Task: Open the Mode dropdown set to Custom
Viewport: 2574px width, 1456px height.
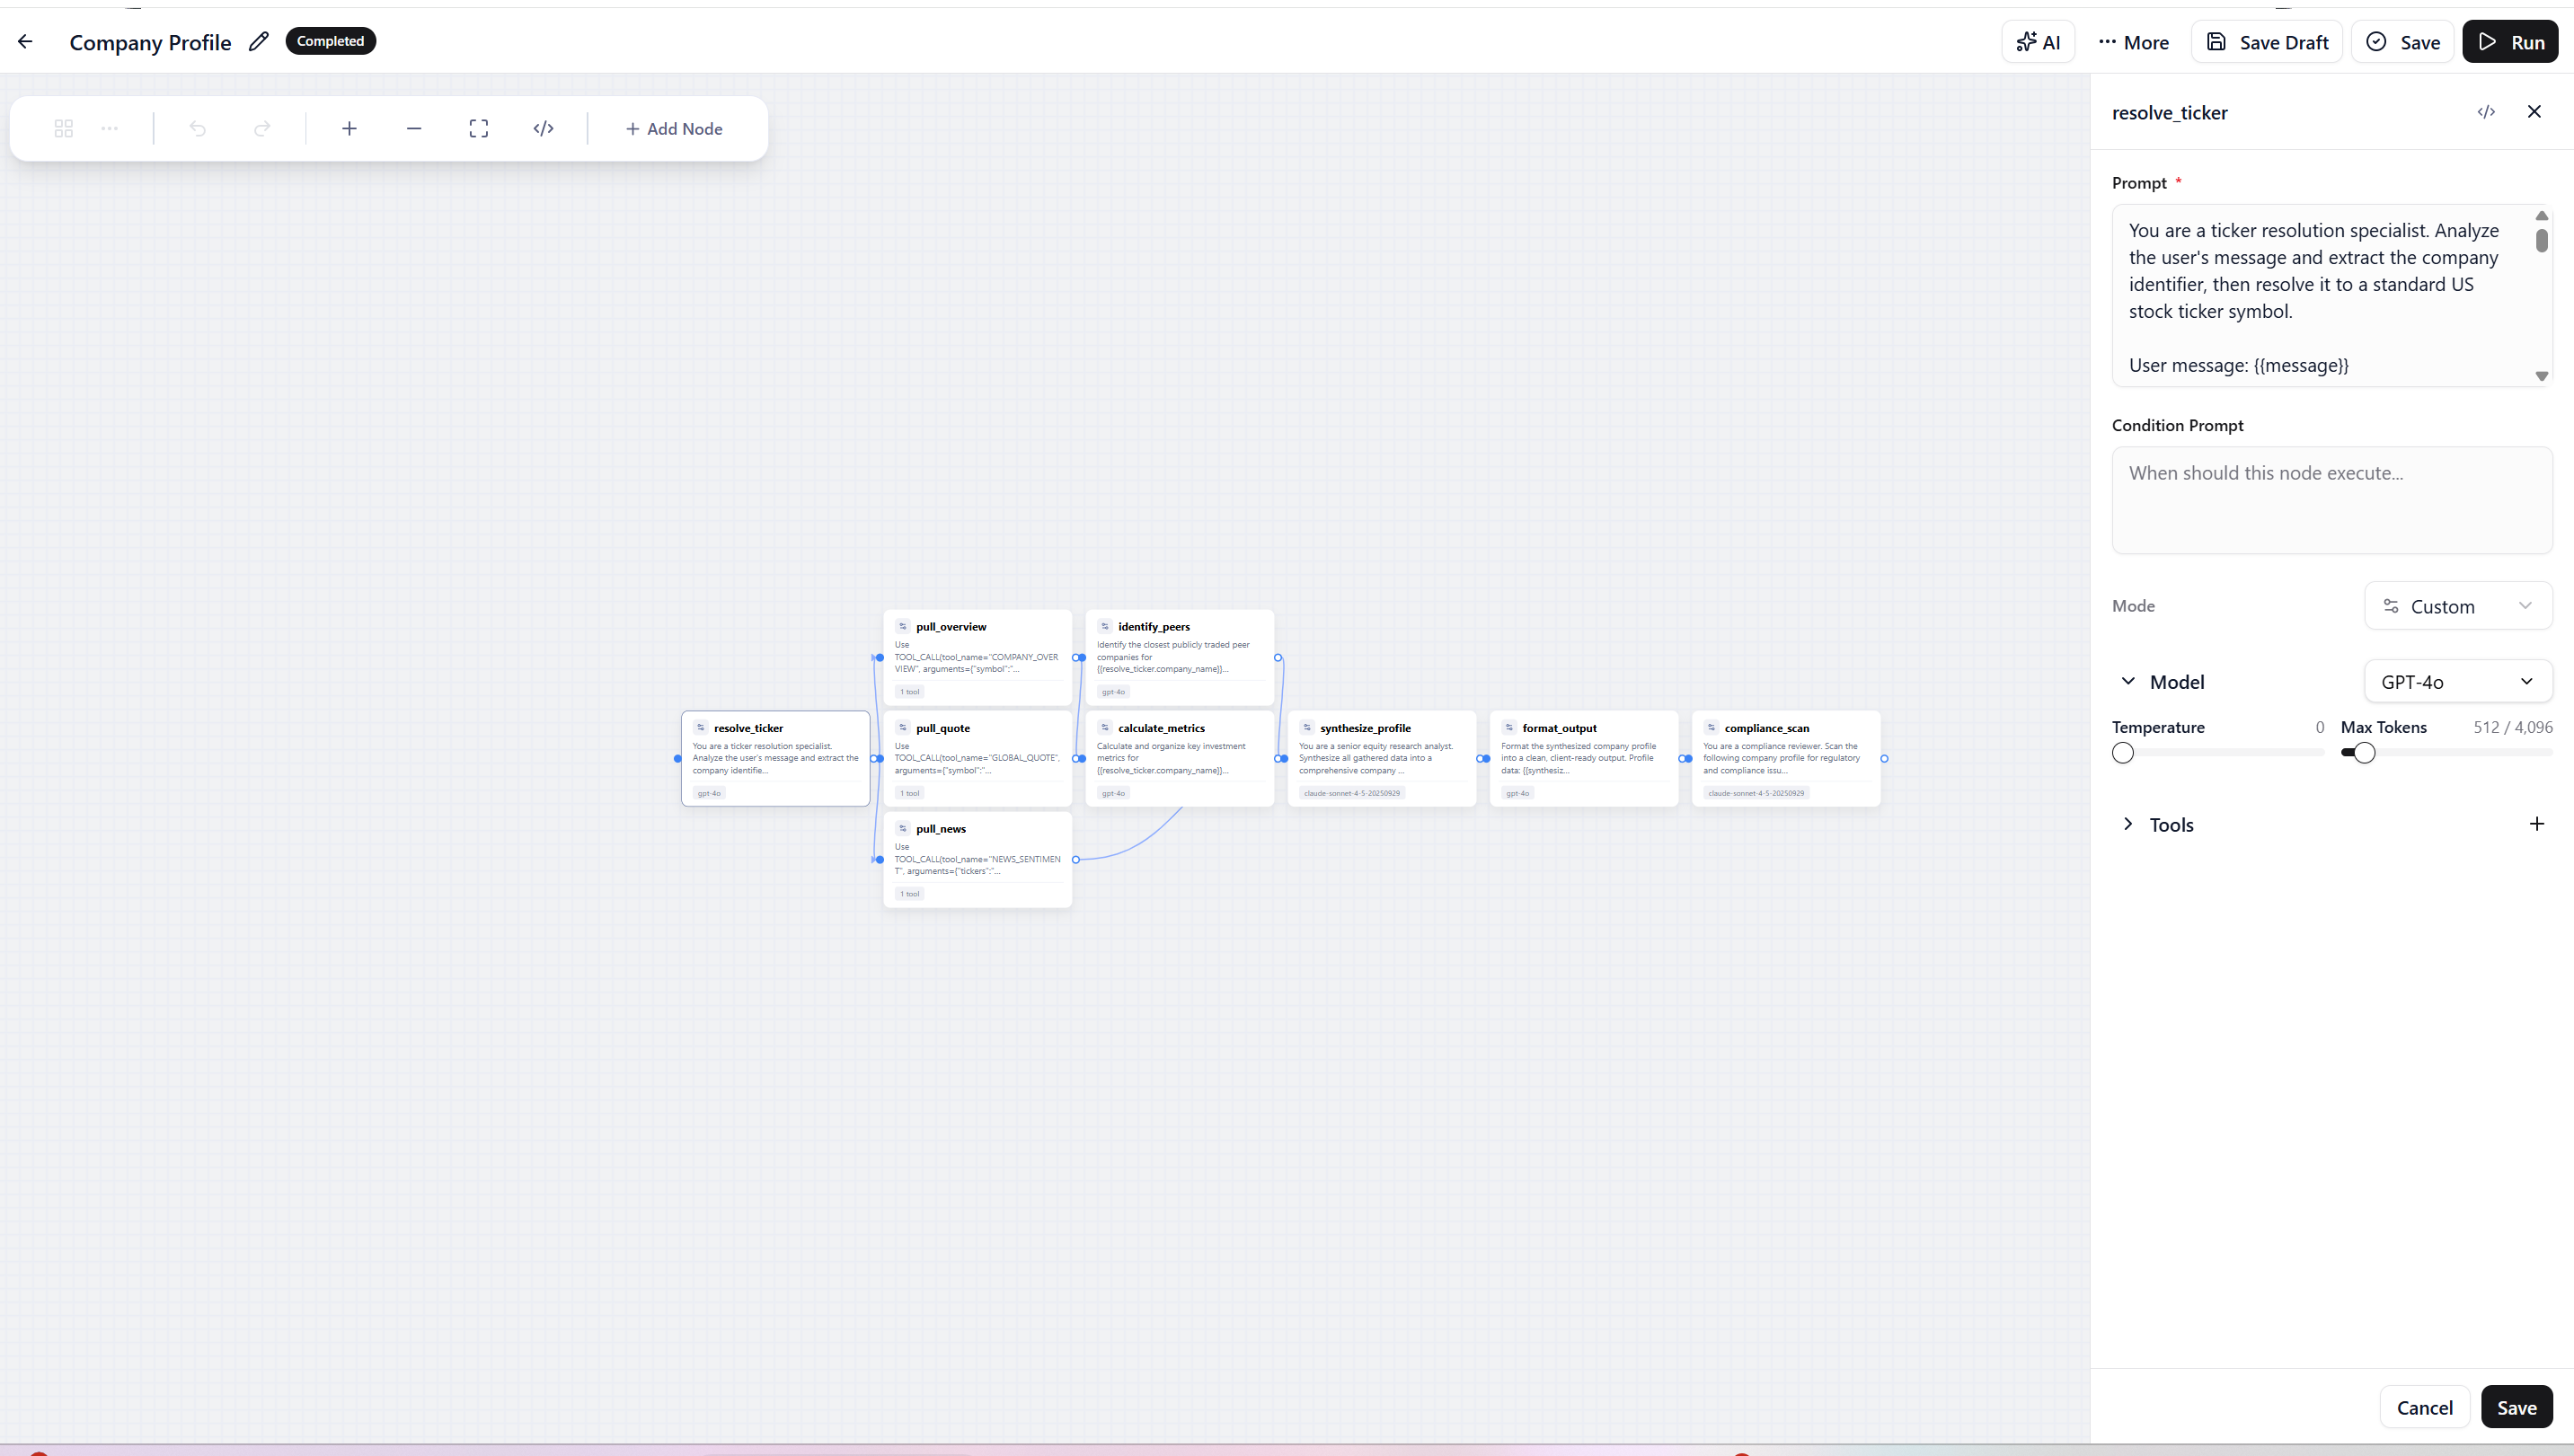Action: (x=2458, y=606)
